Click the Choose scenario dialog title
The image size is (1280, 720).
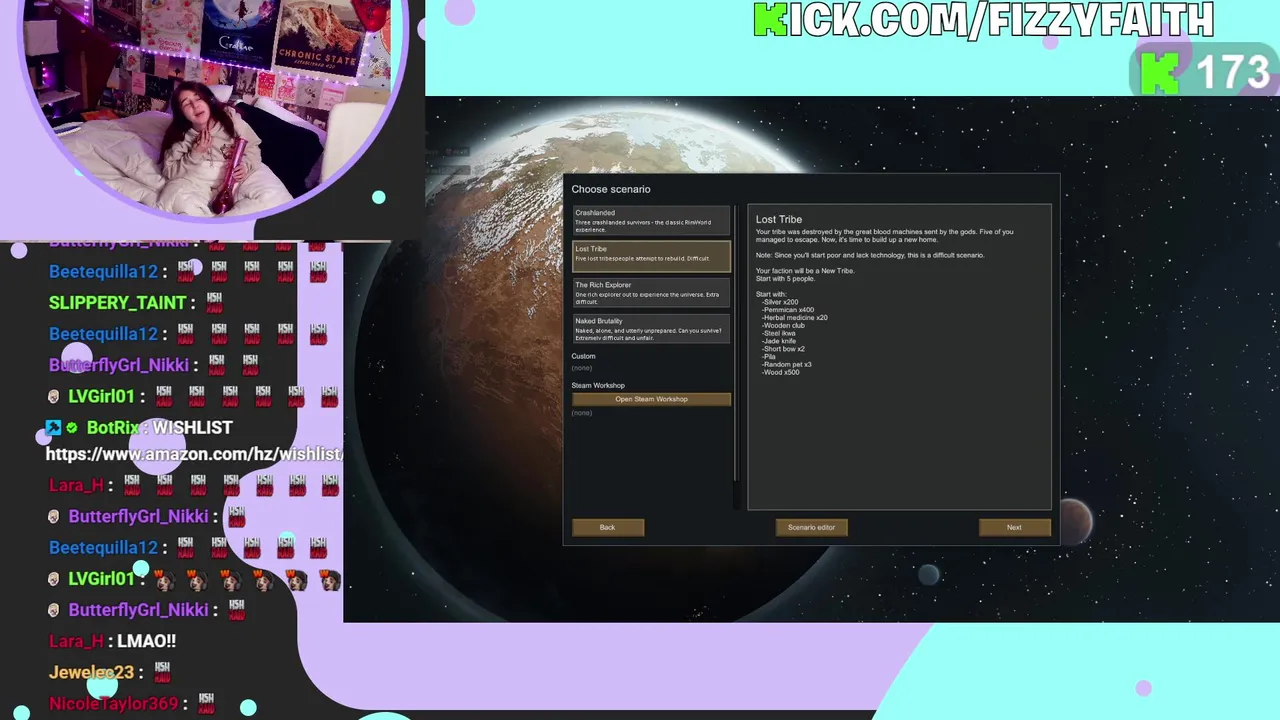[x=611, y=189]
